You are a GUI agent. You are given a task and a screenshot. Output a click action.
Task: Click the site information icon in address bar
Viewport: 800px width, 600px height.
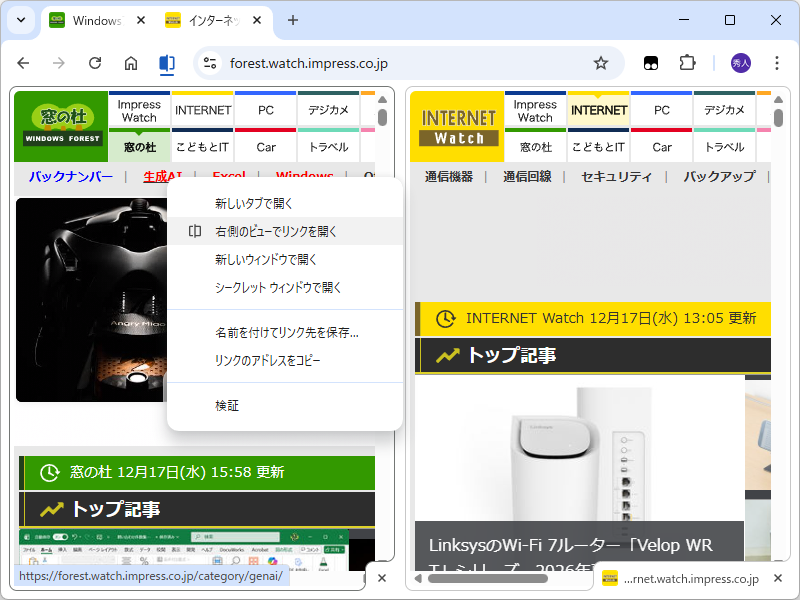coord(210,62)
